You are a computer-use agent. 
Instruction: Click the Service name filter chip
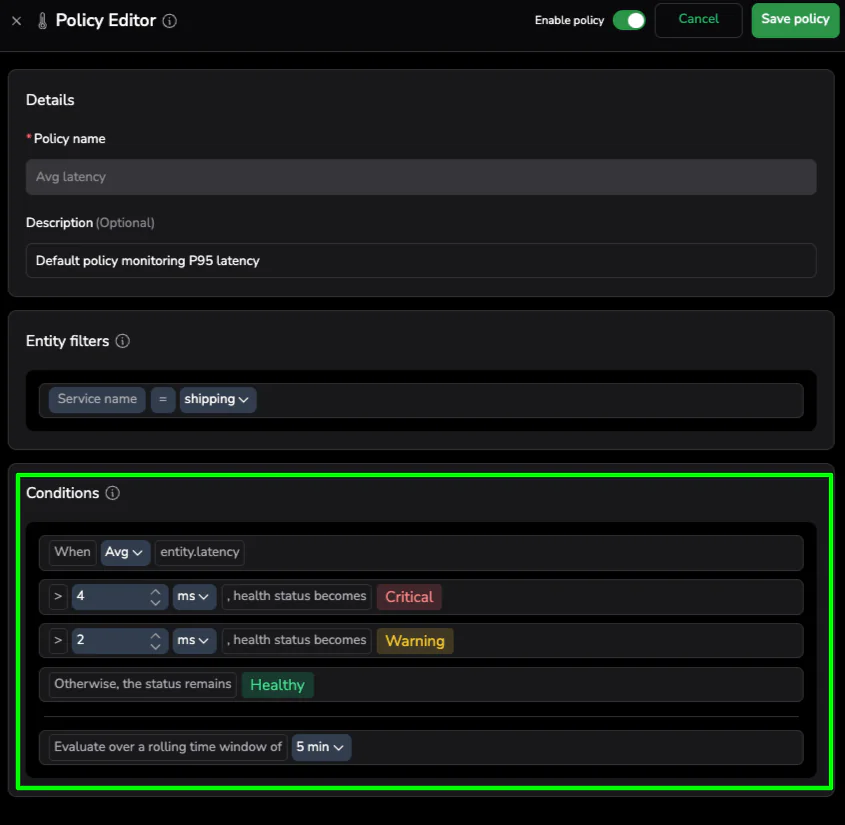pos(97,400)
